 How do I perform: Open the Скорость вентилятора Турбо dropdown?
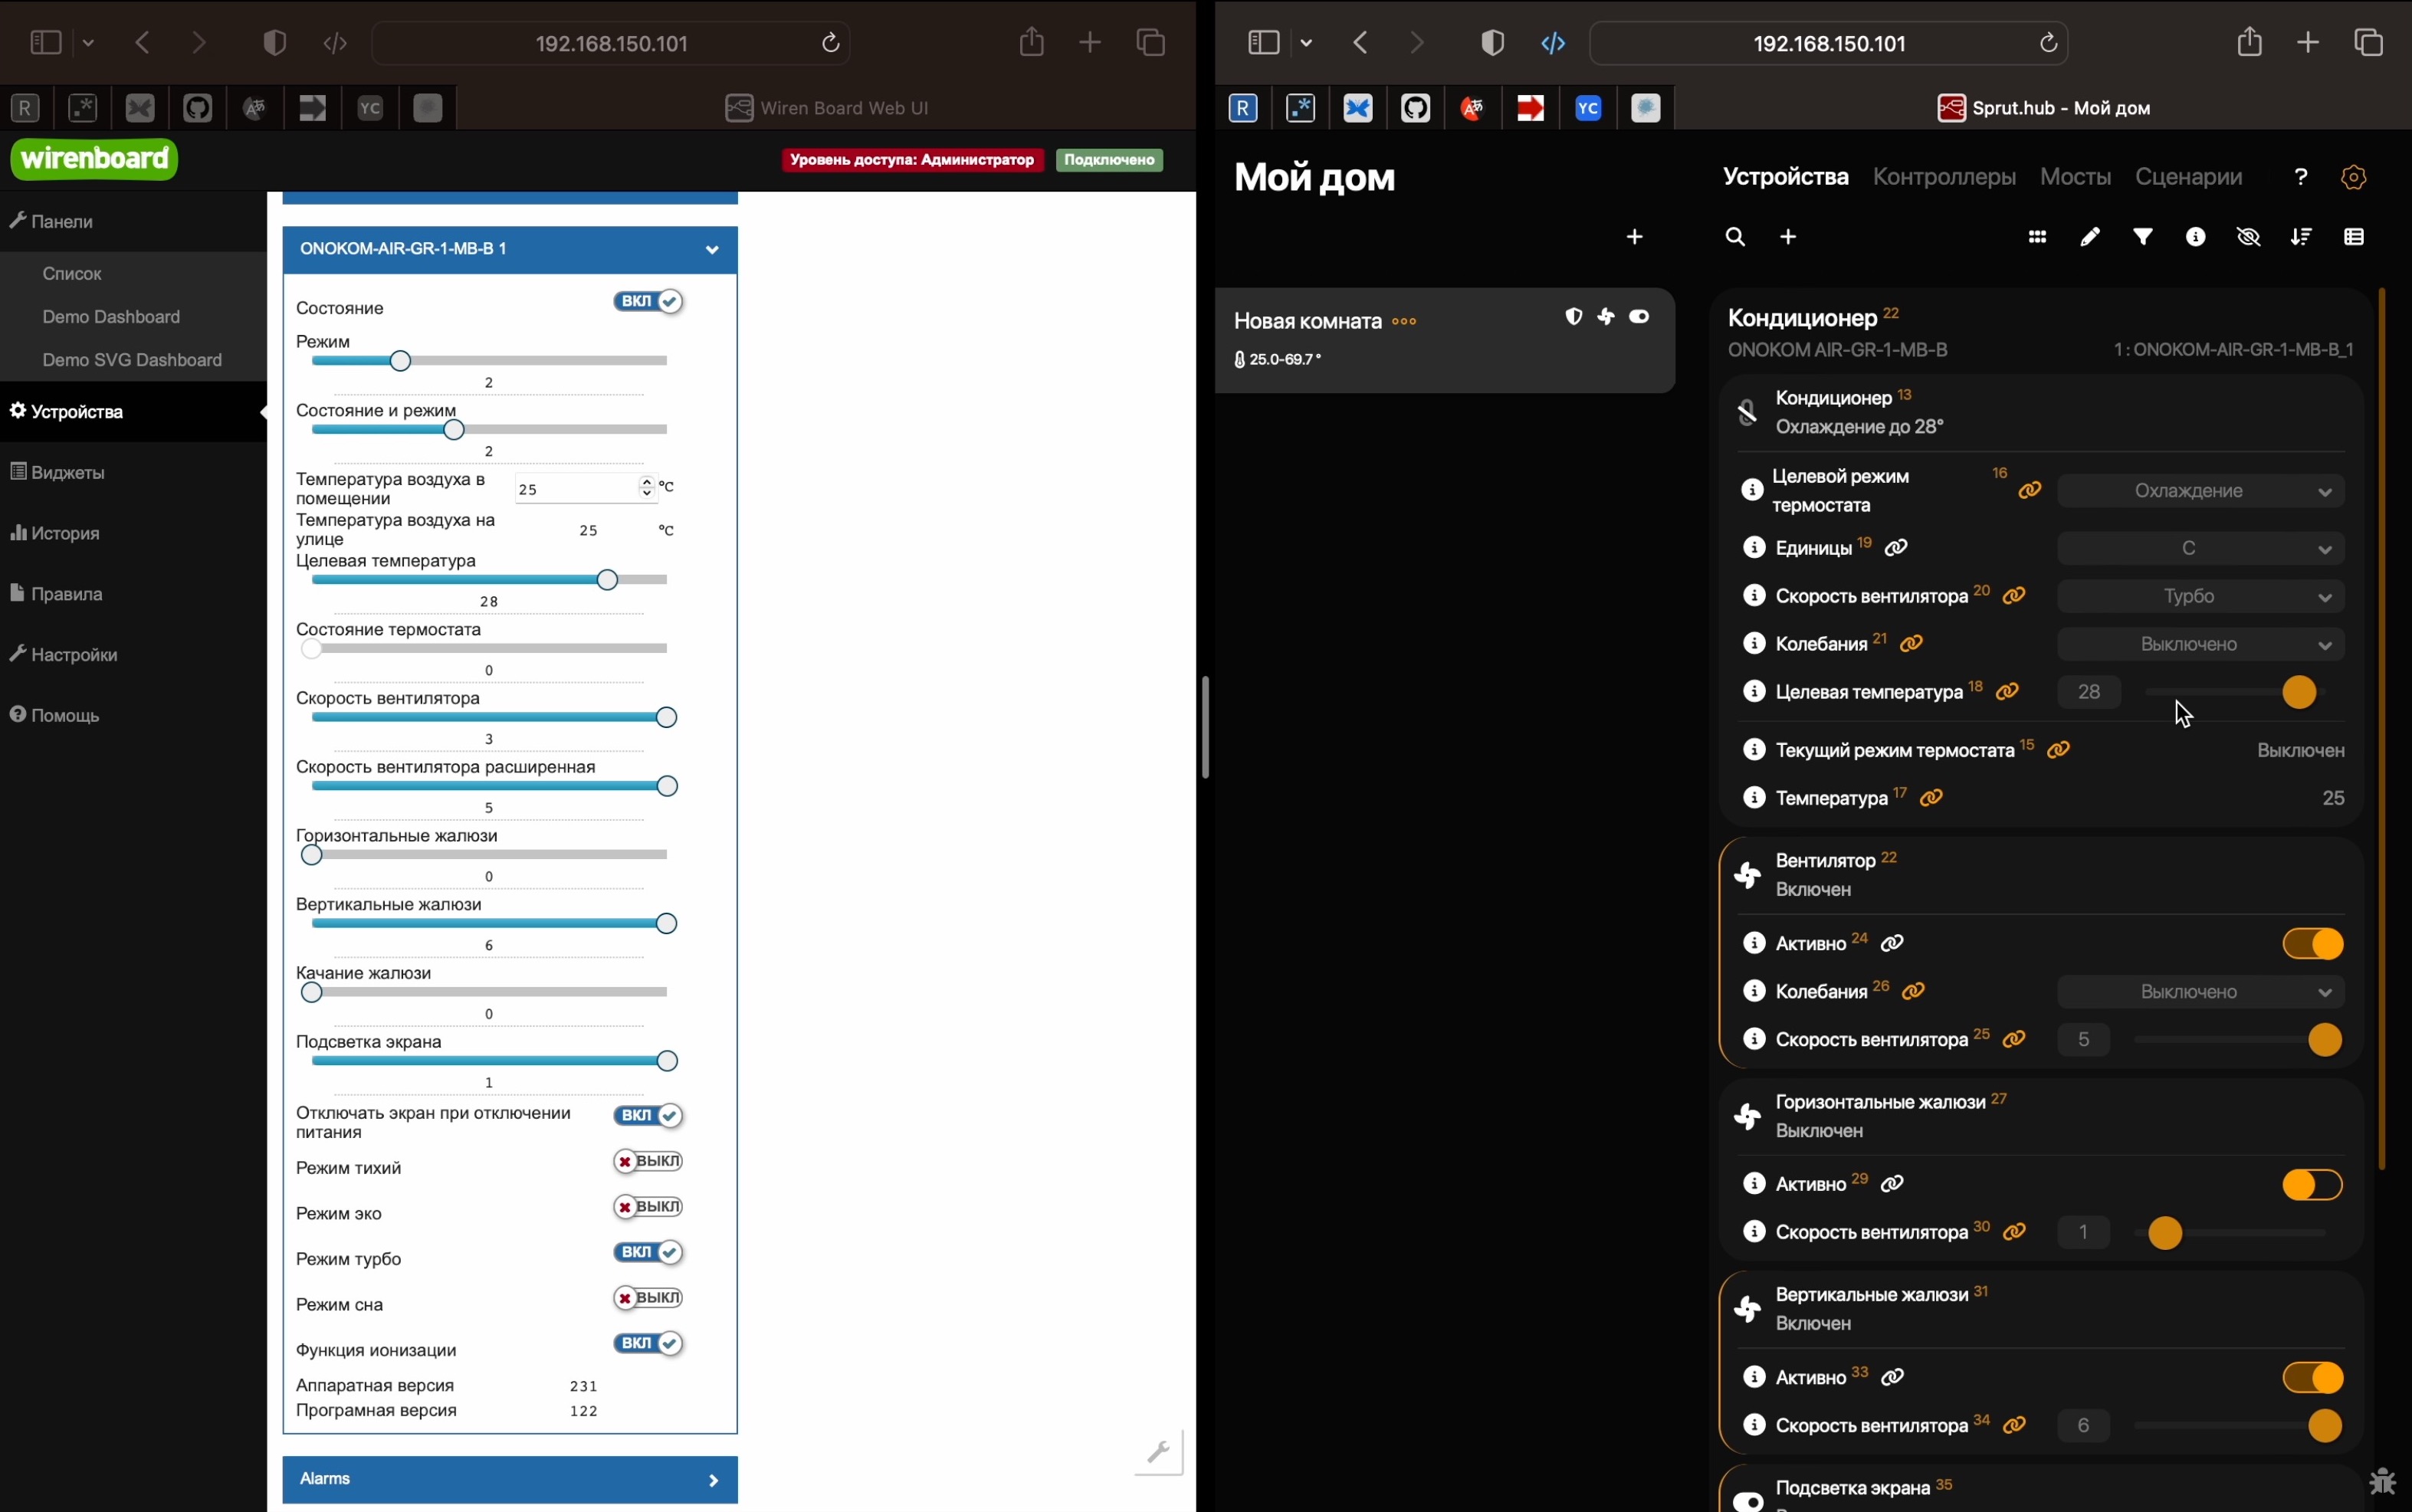[x=2201, y=597]
